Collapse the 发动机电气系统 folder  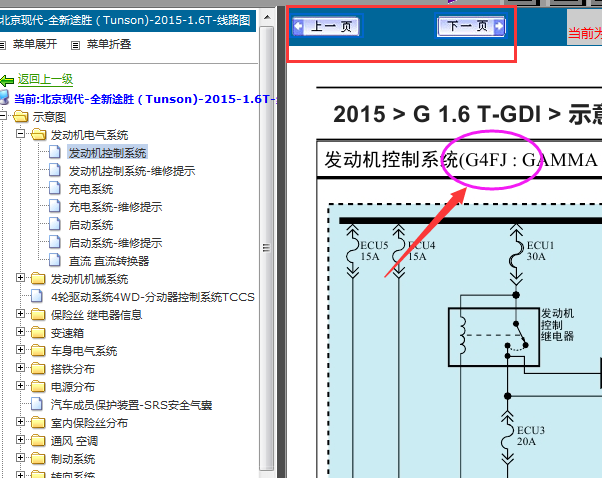20,134
